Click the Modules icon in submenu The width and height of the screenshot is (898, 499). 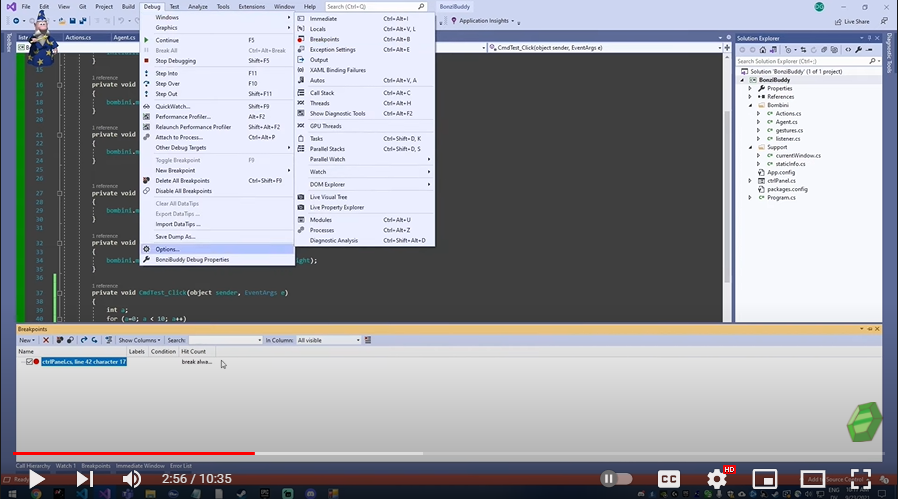tap(301, 220)
